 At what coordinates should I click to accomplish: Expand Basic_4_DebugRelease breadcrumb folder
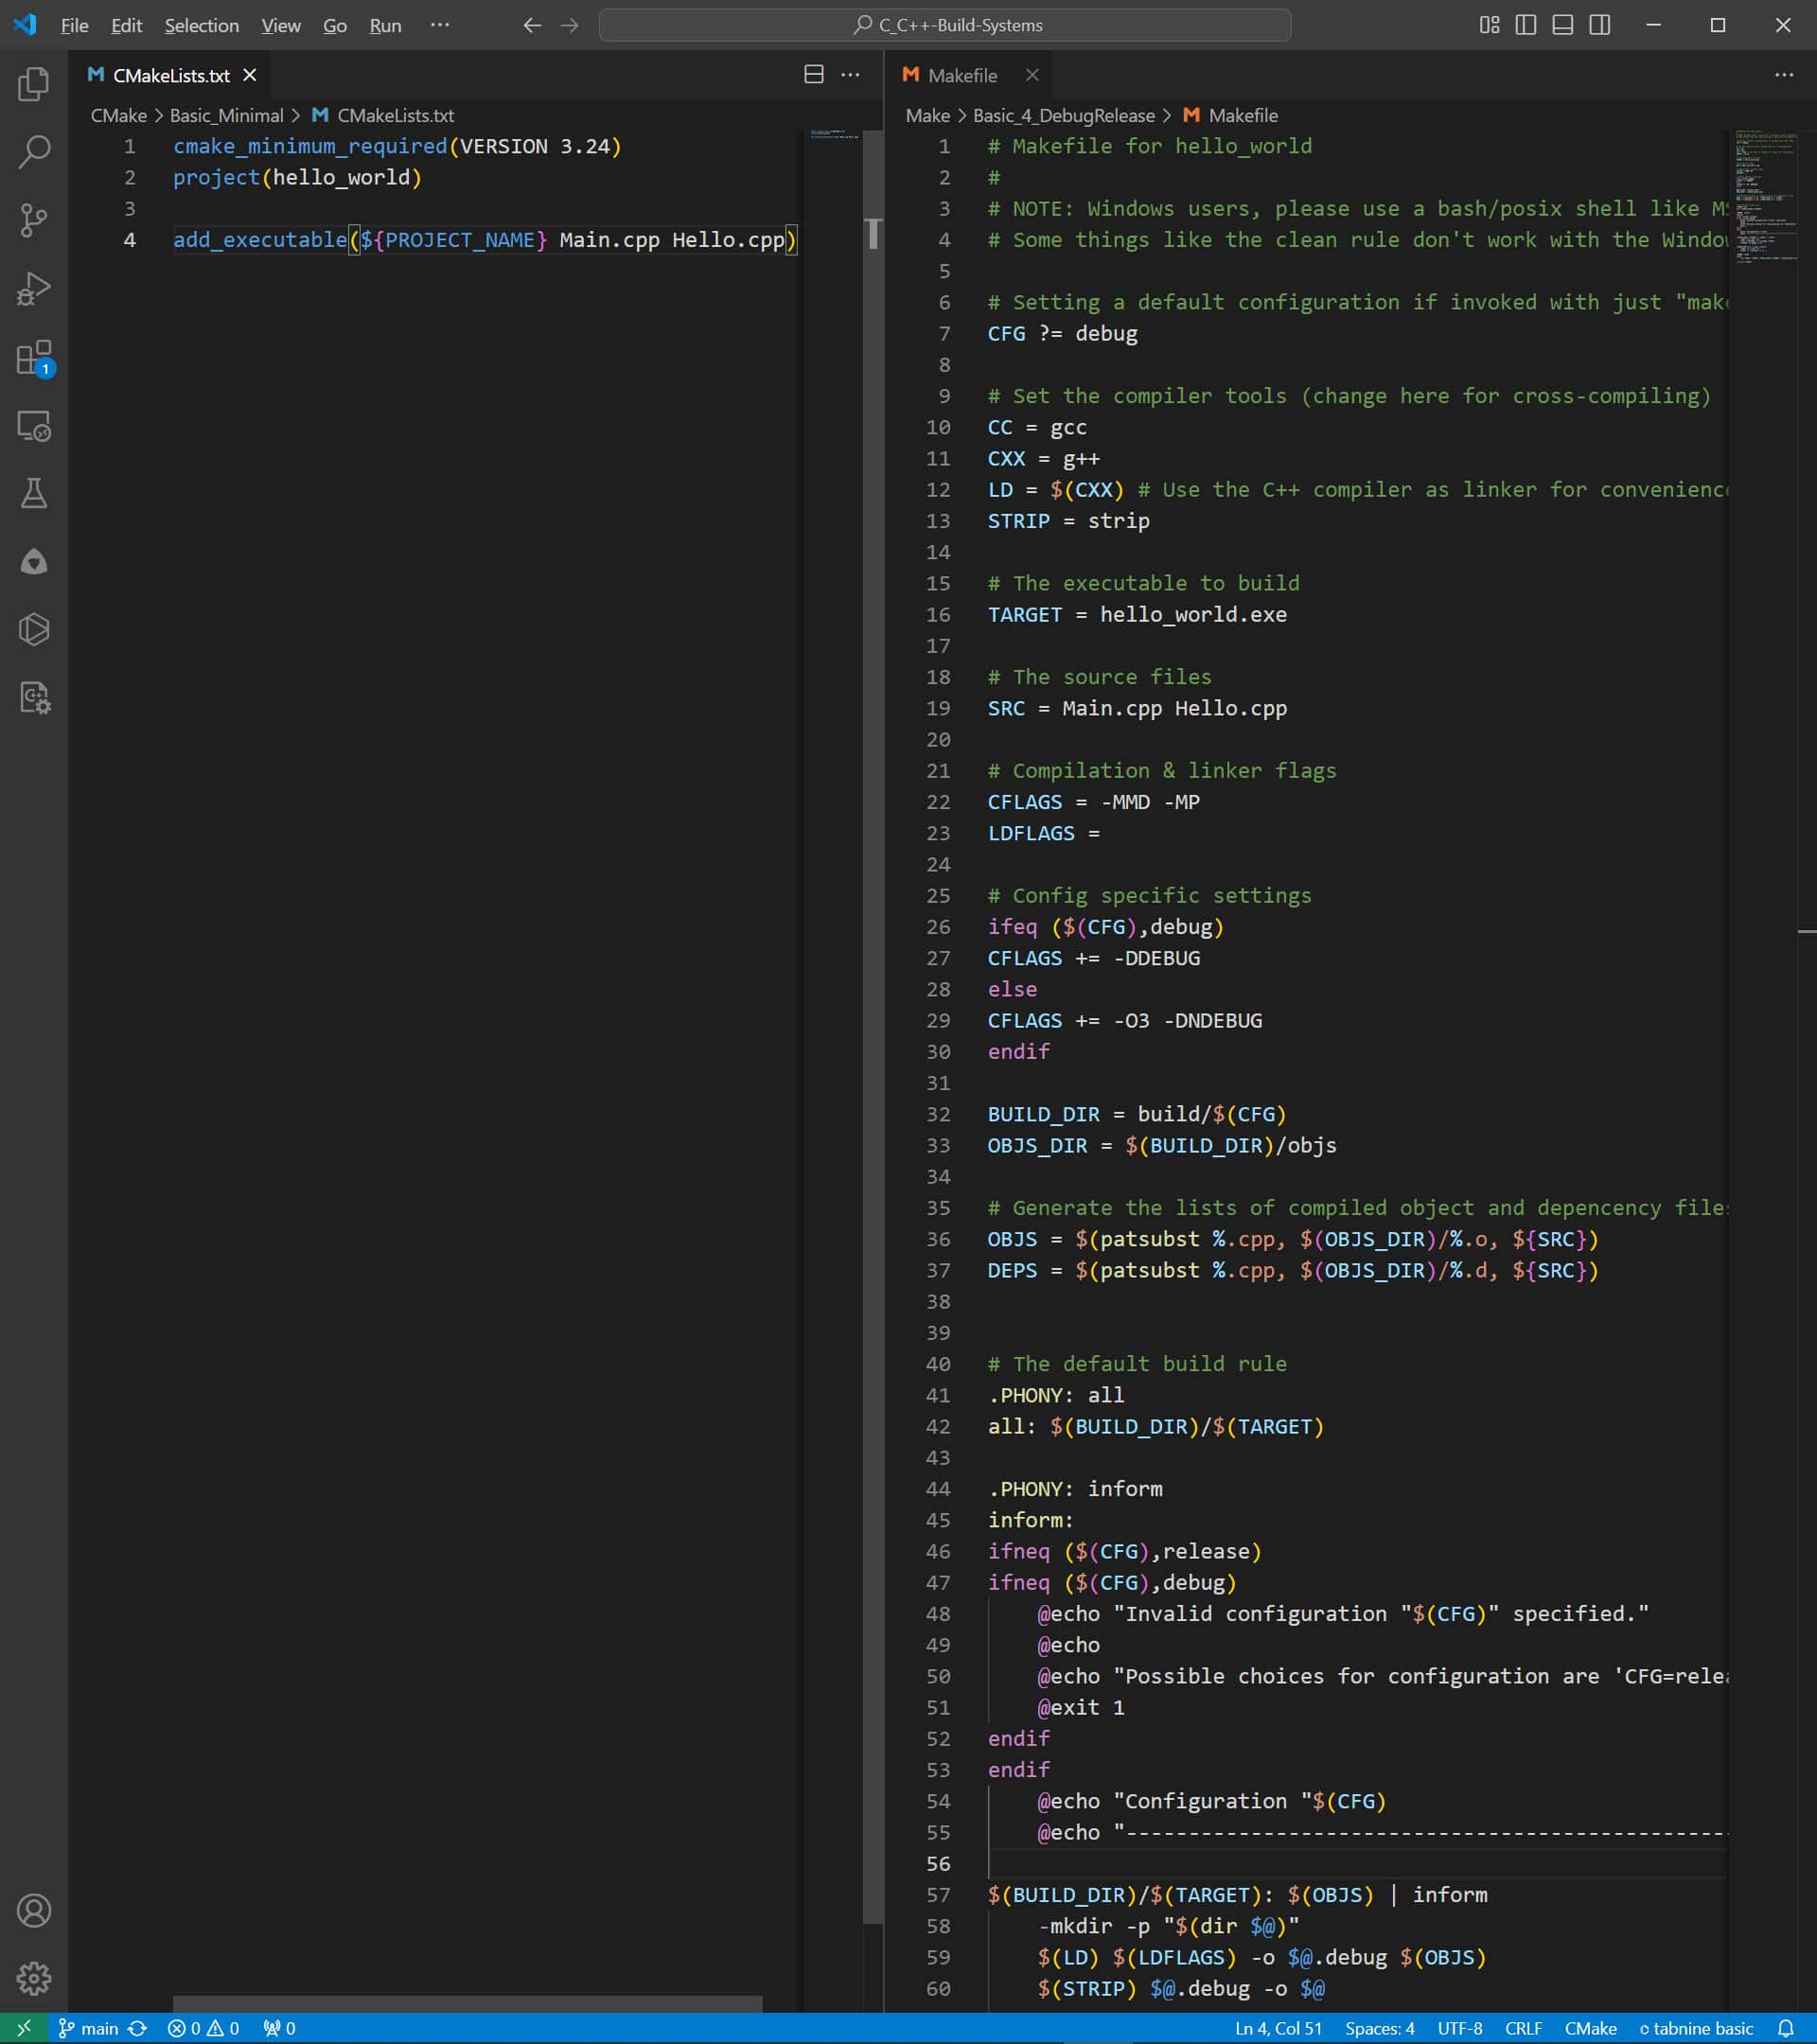[x=1063, y=116]
